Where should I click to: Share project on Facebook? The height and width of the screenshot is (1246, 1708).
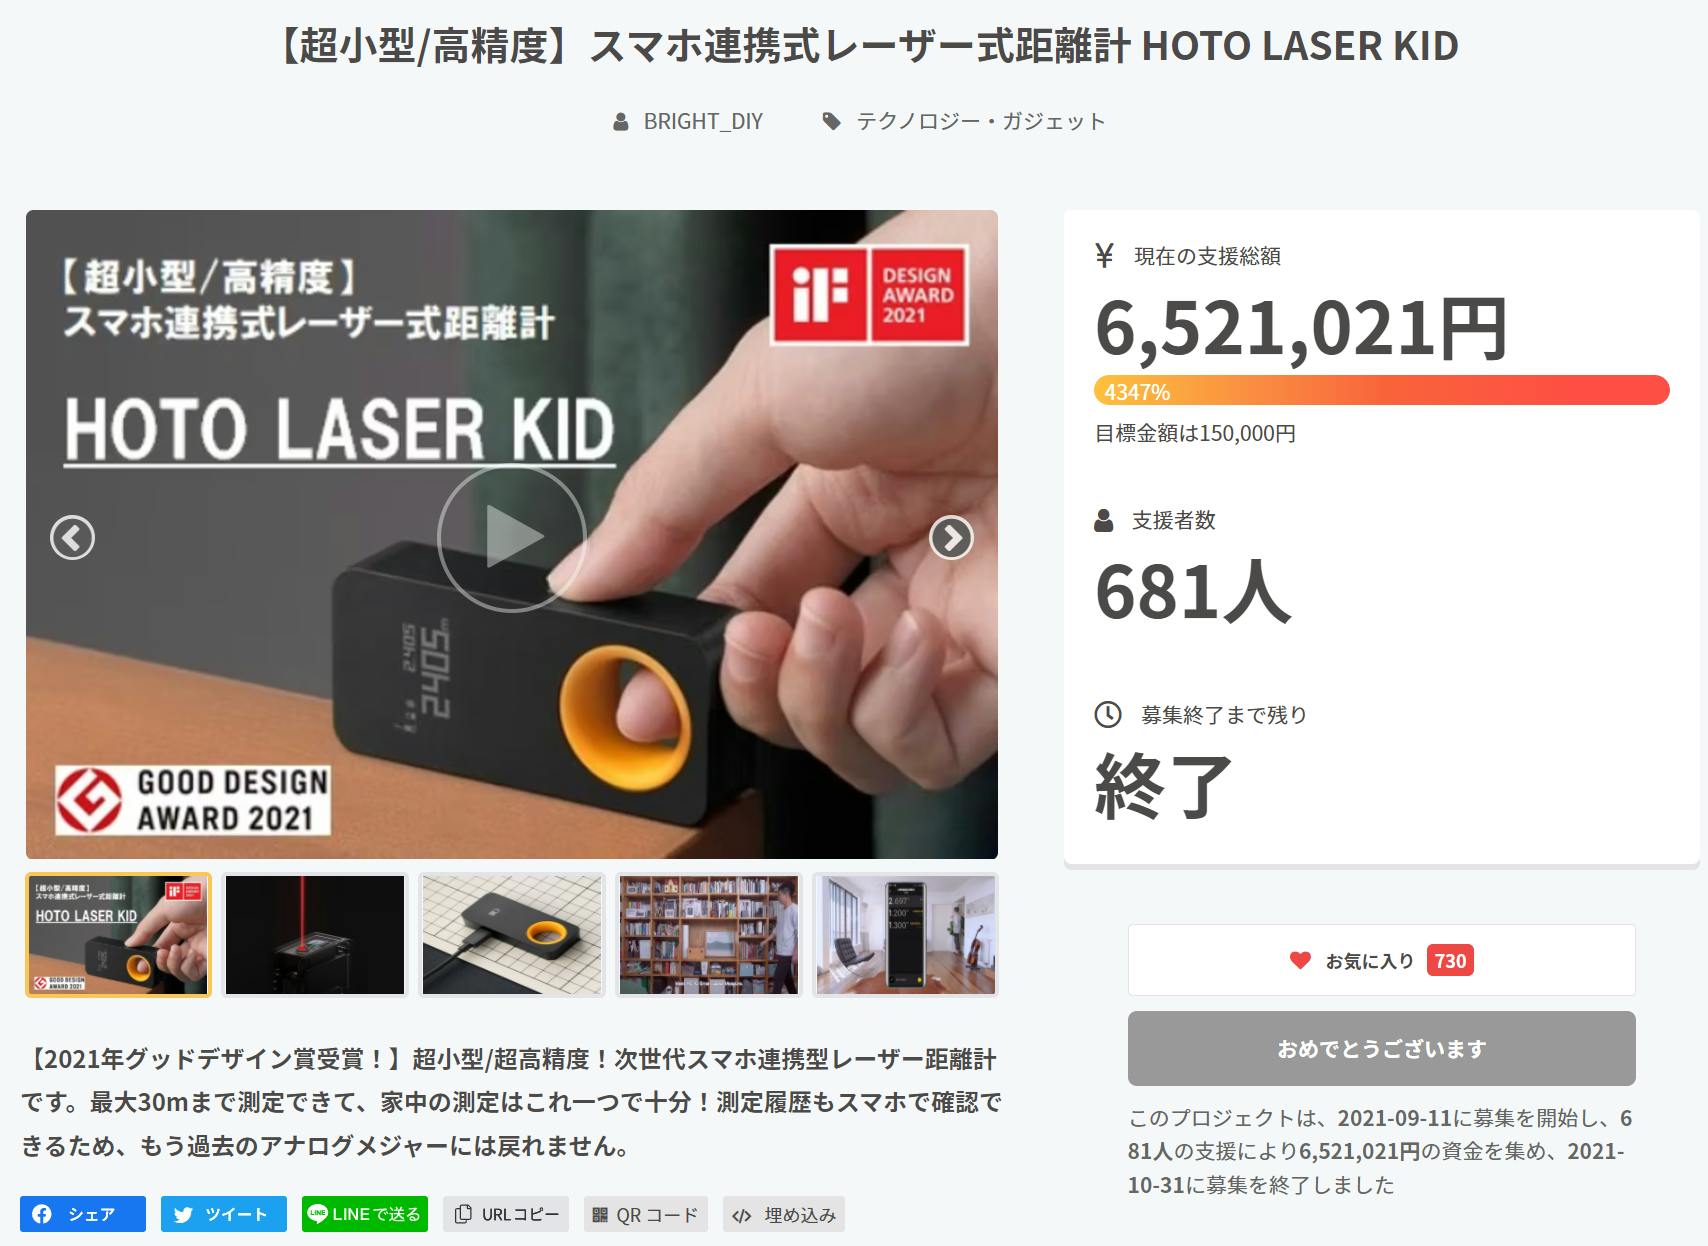click(x=83, y=1214)
